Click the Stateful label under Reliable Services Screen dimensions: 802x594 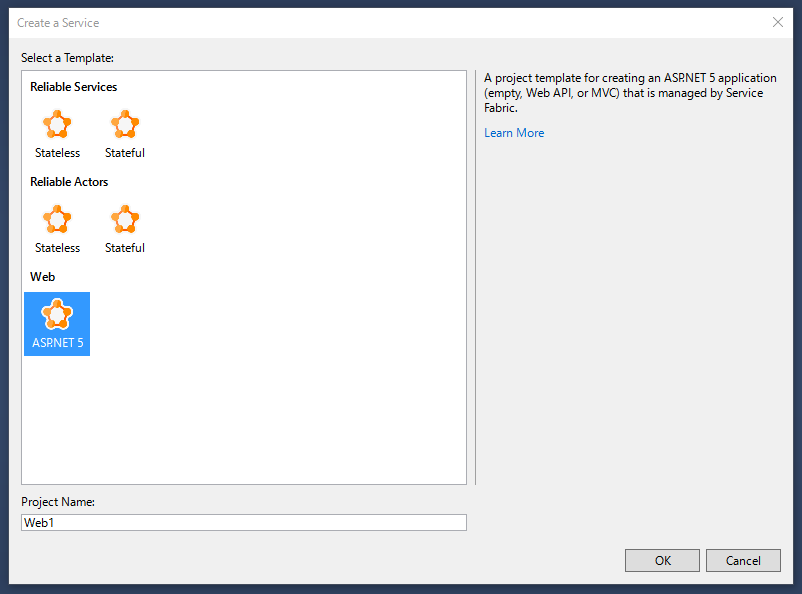[x=125, y=153]
